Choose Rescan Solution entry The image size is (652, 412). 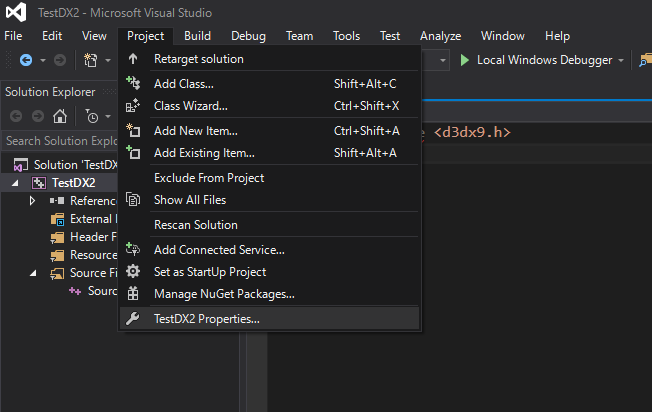click(x=269, y=225)
